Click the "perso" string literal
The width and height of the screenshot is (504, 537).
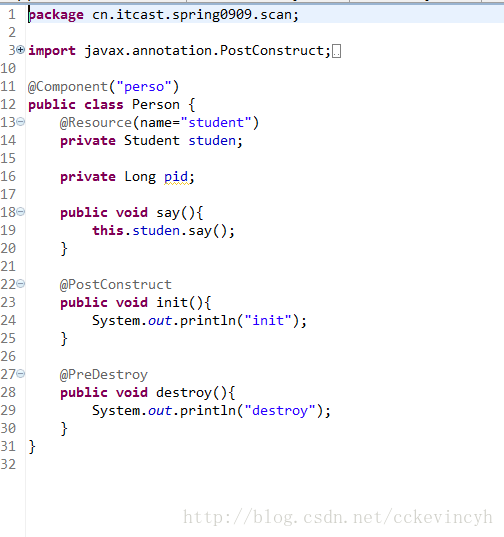pos(144,87)
